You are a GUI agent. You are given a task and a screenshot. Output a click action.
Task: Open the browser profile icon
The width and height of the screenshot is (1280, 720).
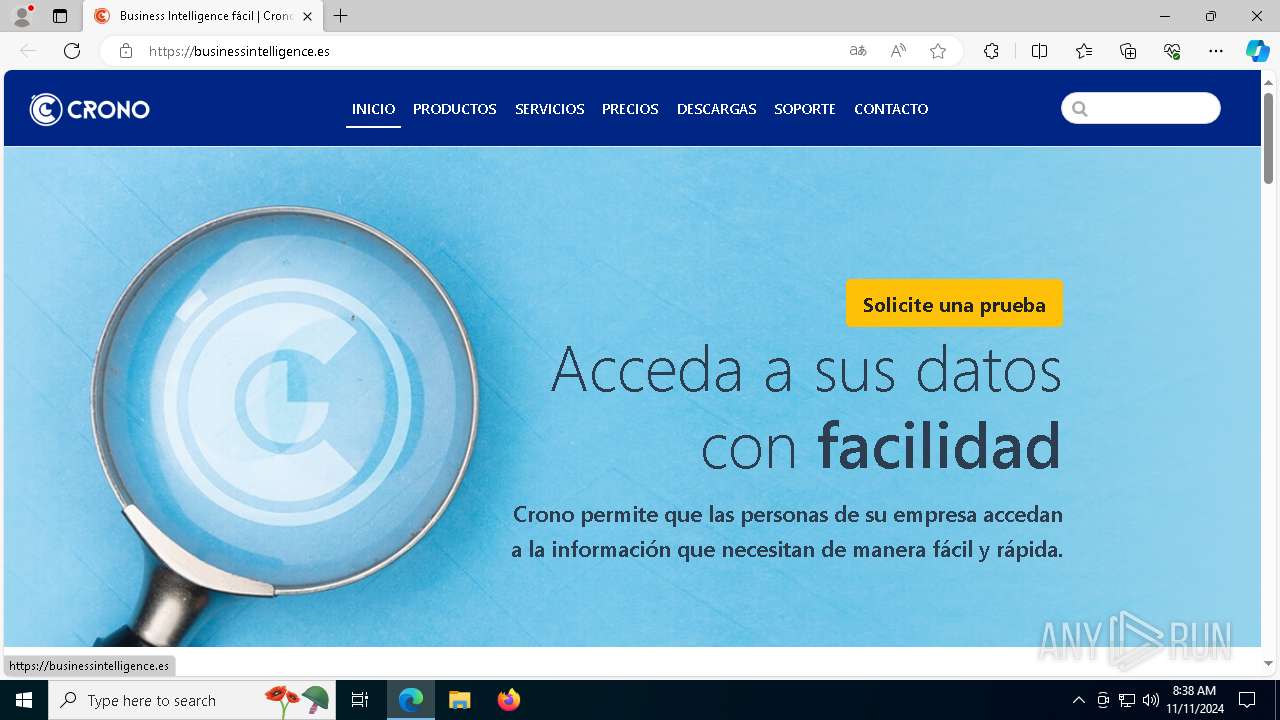[x=22, y=16]
